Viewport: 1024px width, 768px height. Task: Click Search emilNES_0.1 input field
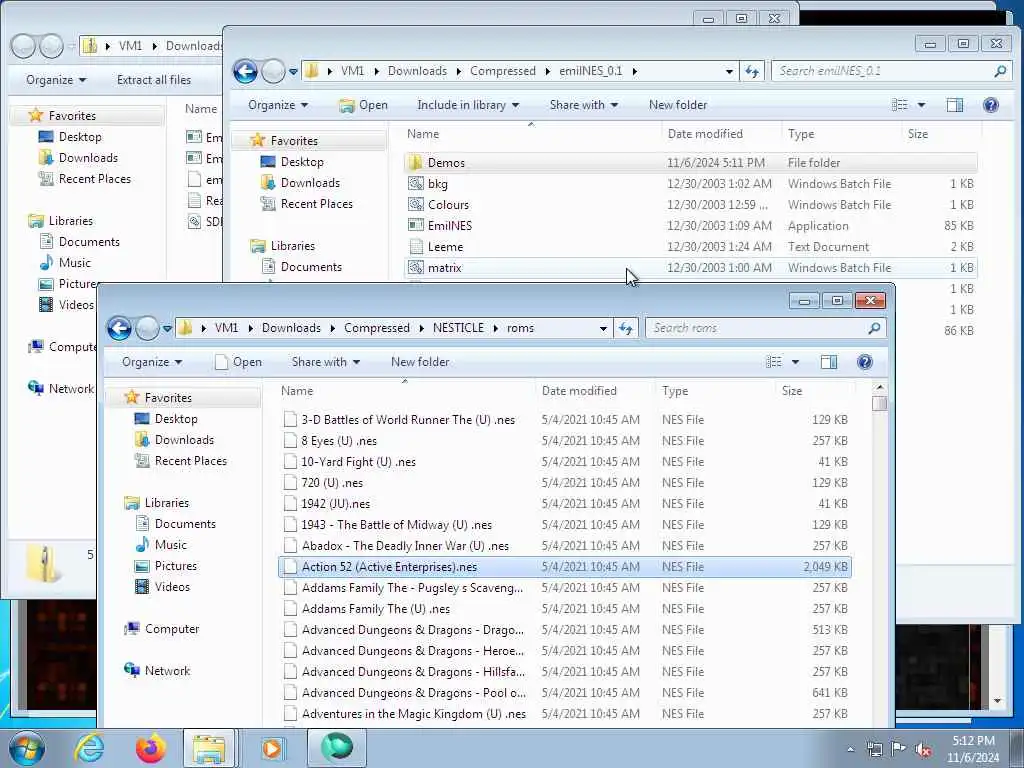tap(892, 71)
